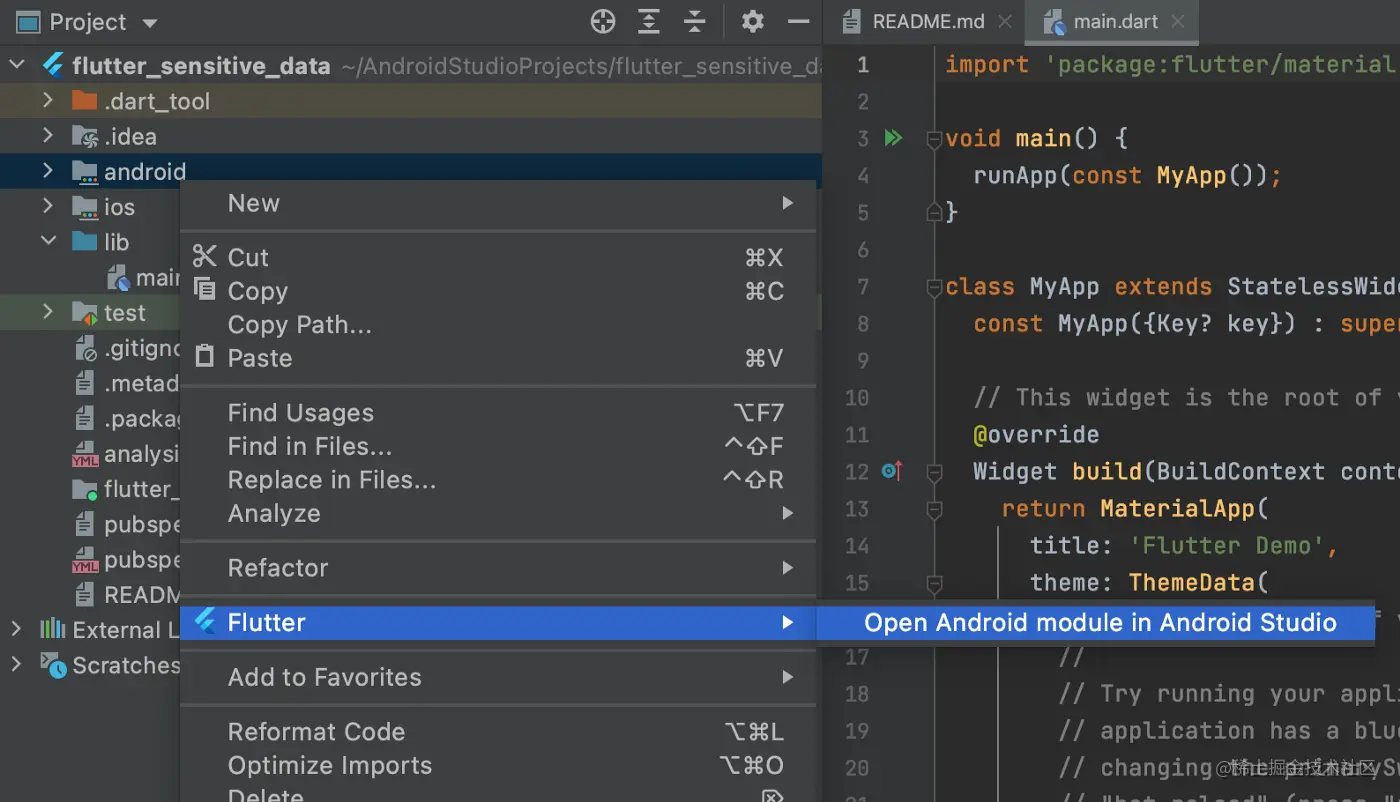Viewport: 1400px width, 802px height.
Task: Click the green run arrow beside main()
Action: [x=893, y=138]
